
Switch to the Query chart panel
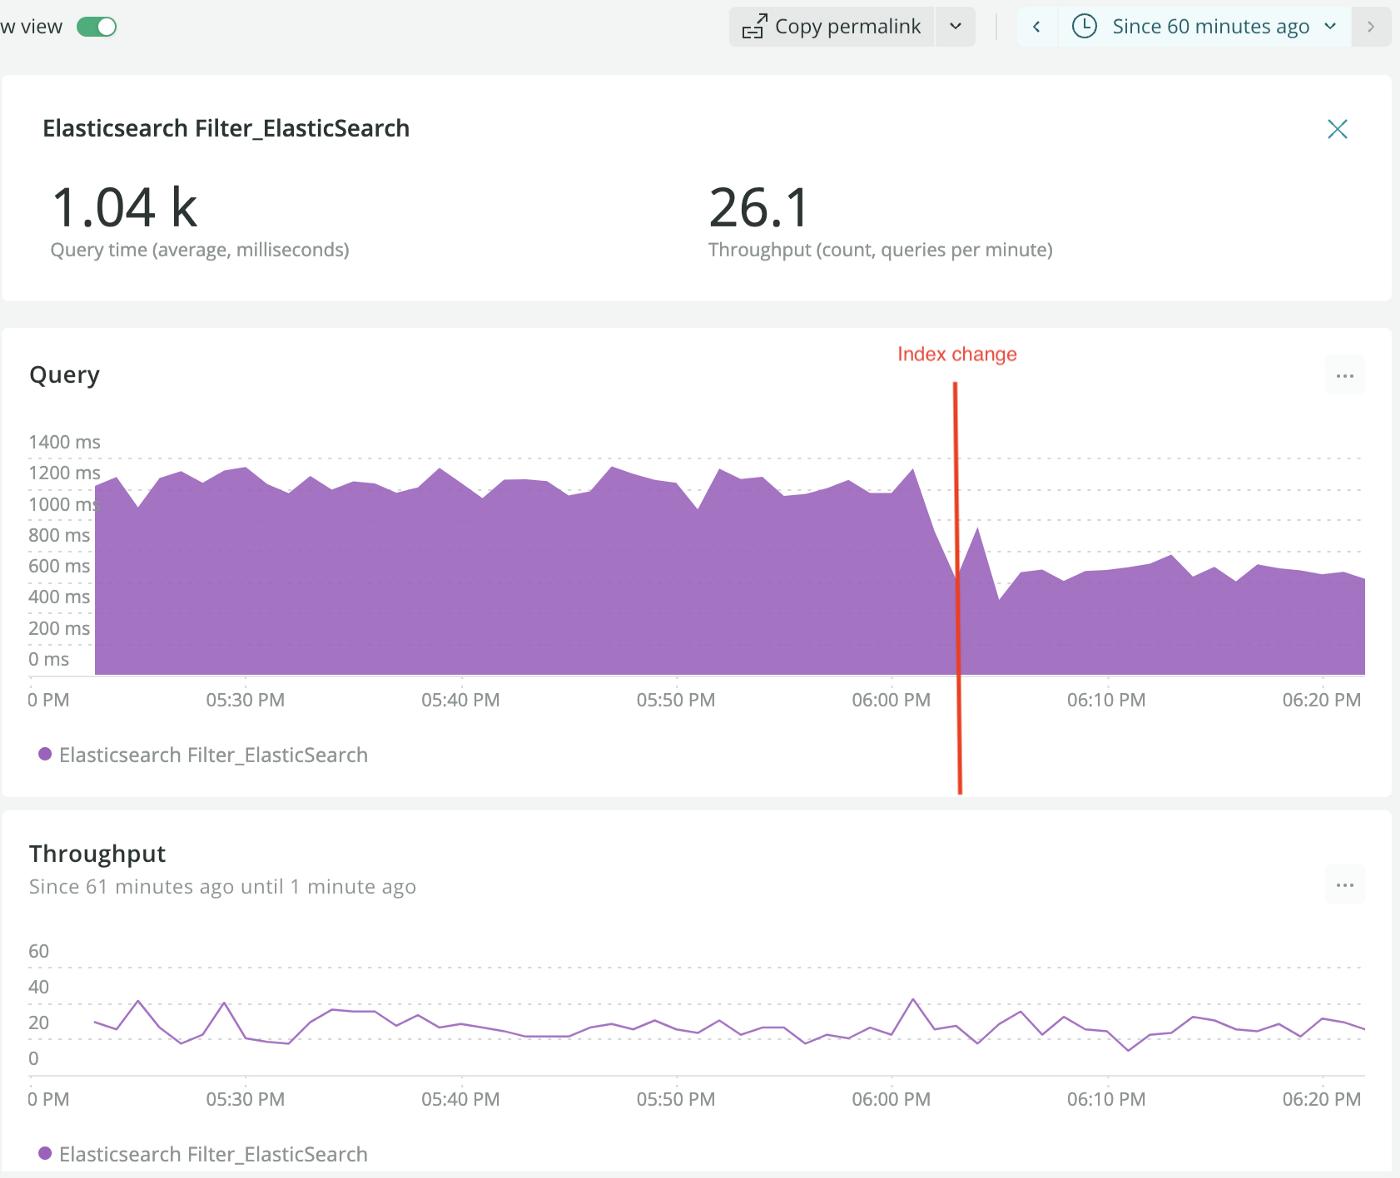pyautogui.click(x=64, y=374)
